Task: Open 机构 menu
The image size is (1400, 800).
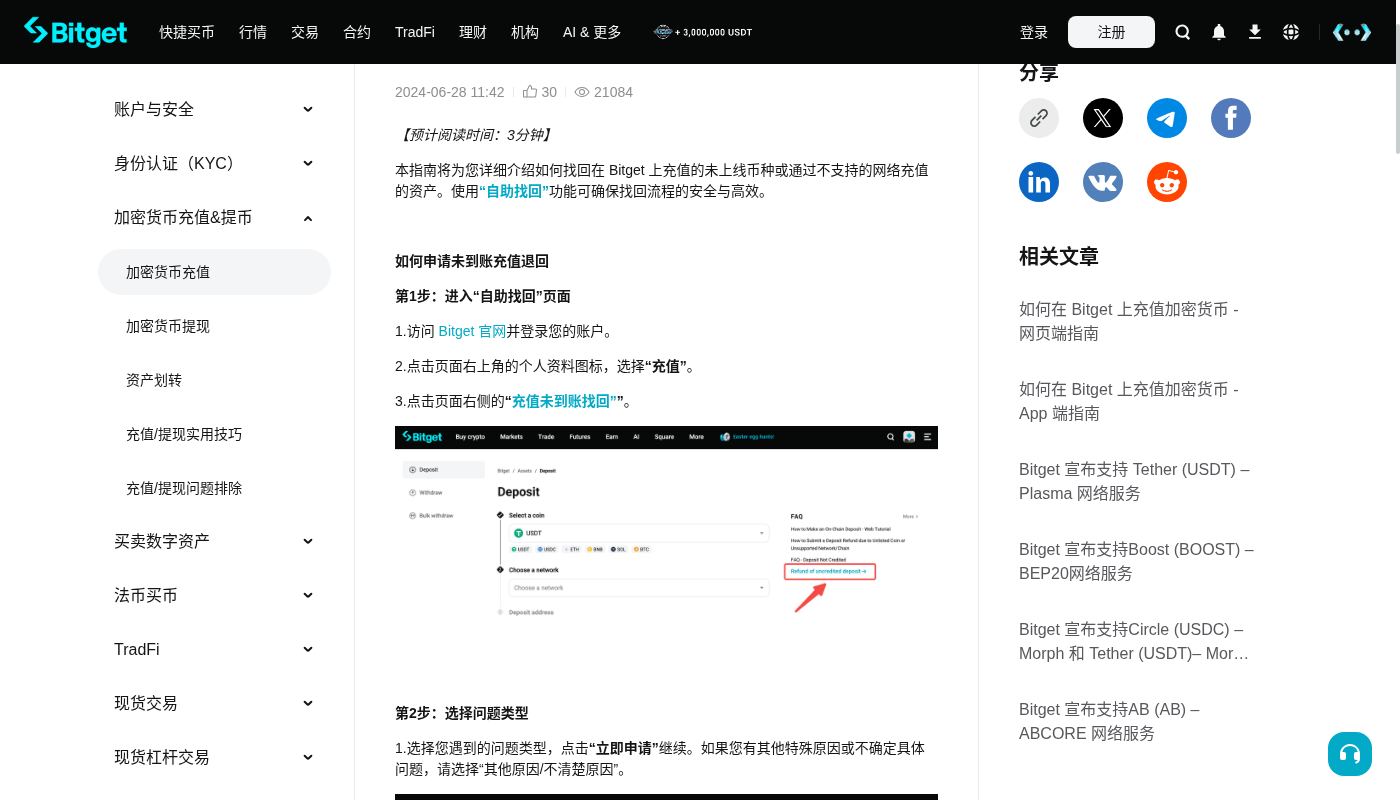Action: (525, 32)
